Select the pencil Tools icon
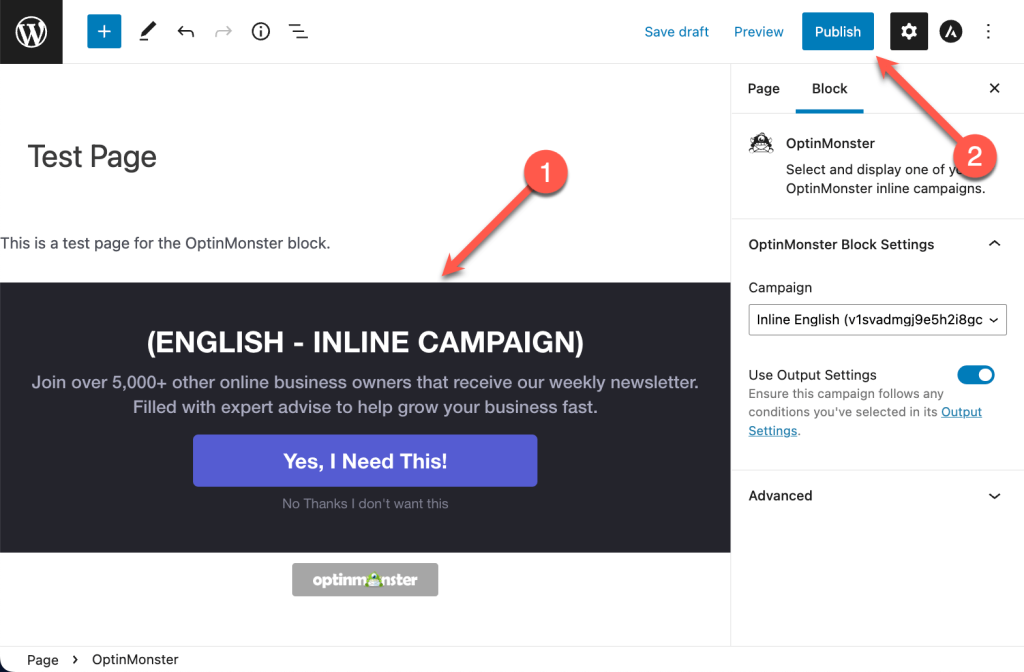 click(148, 31)
